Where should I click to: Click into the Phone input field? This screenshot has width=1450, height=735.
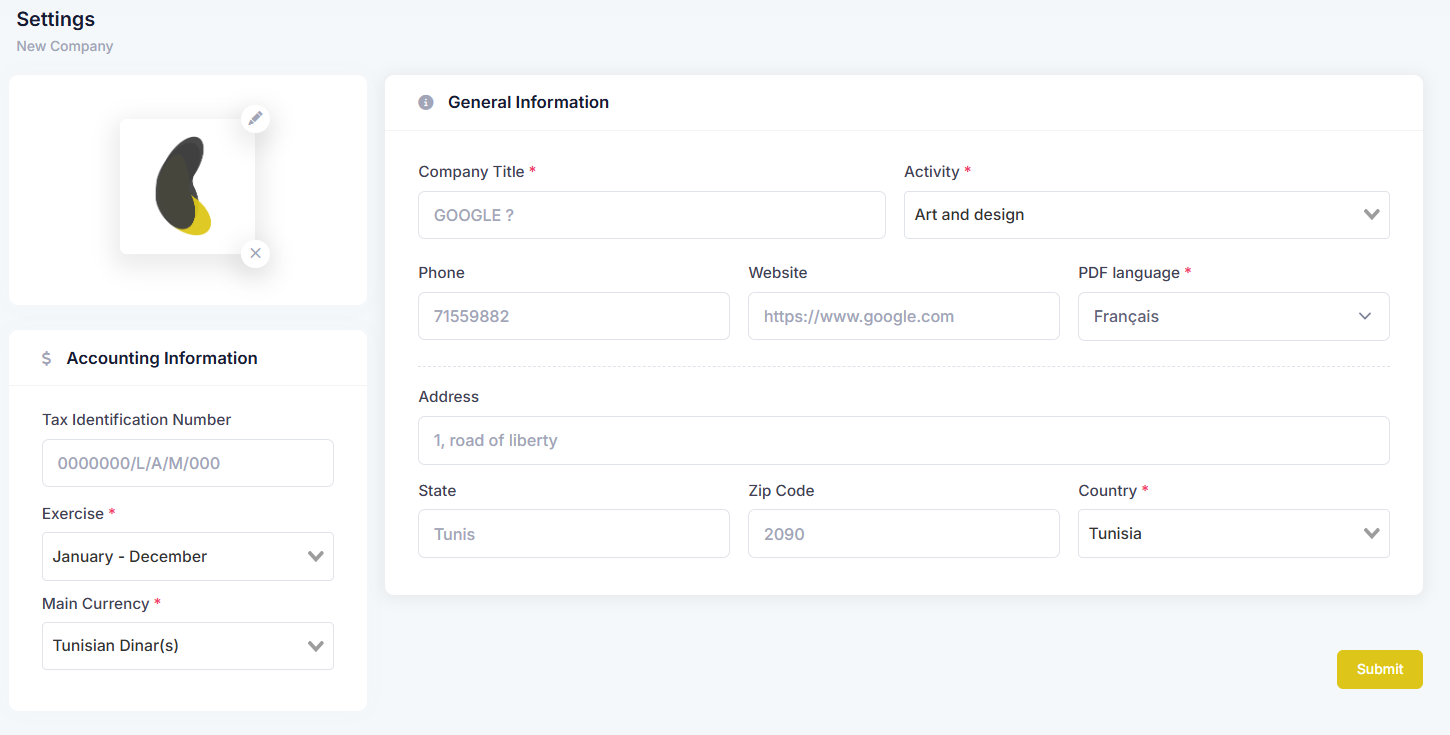[x=574, y=316]
